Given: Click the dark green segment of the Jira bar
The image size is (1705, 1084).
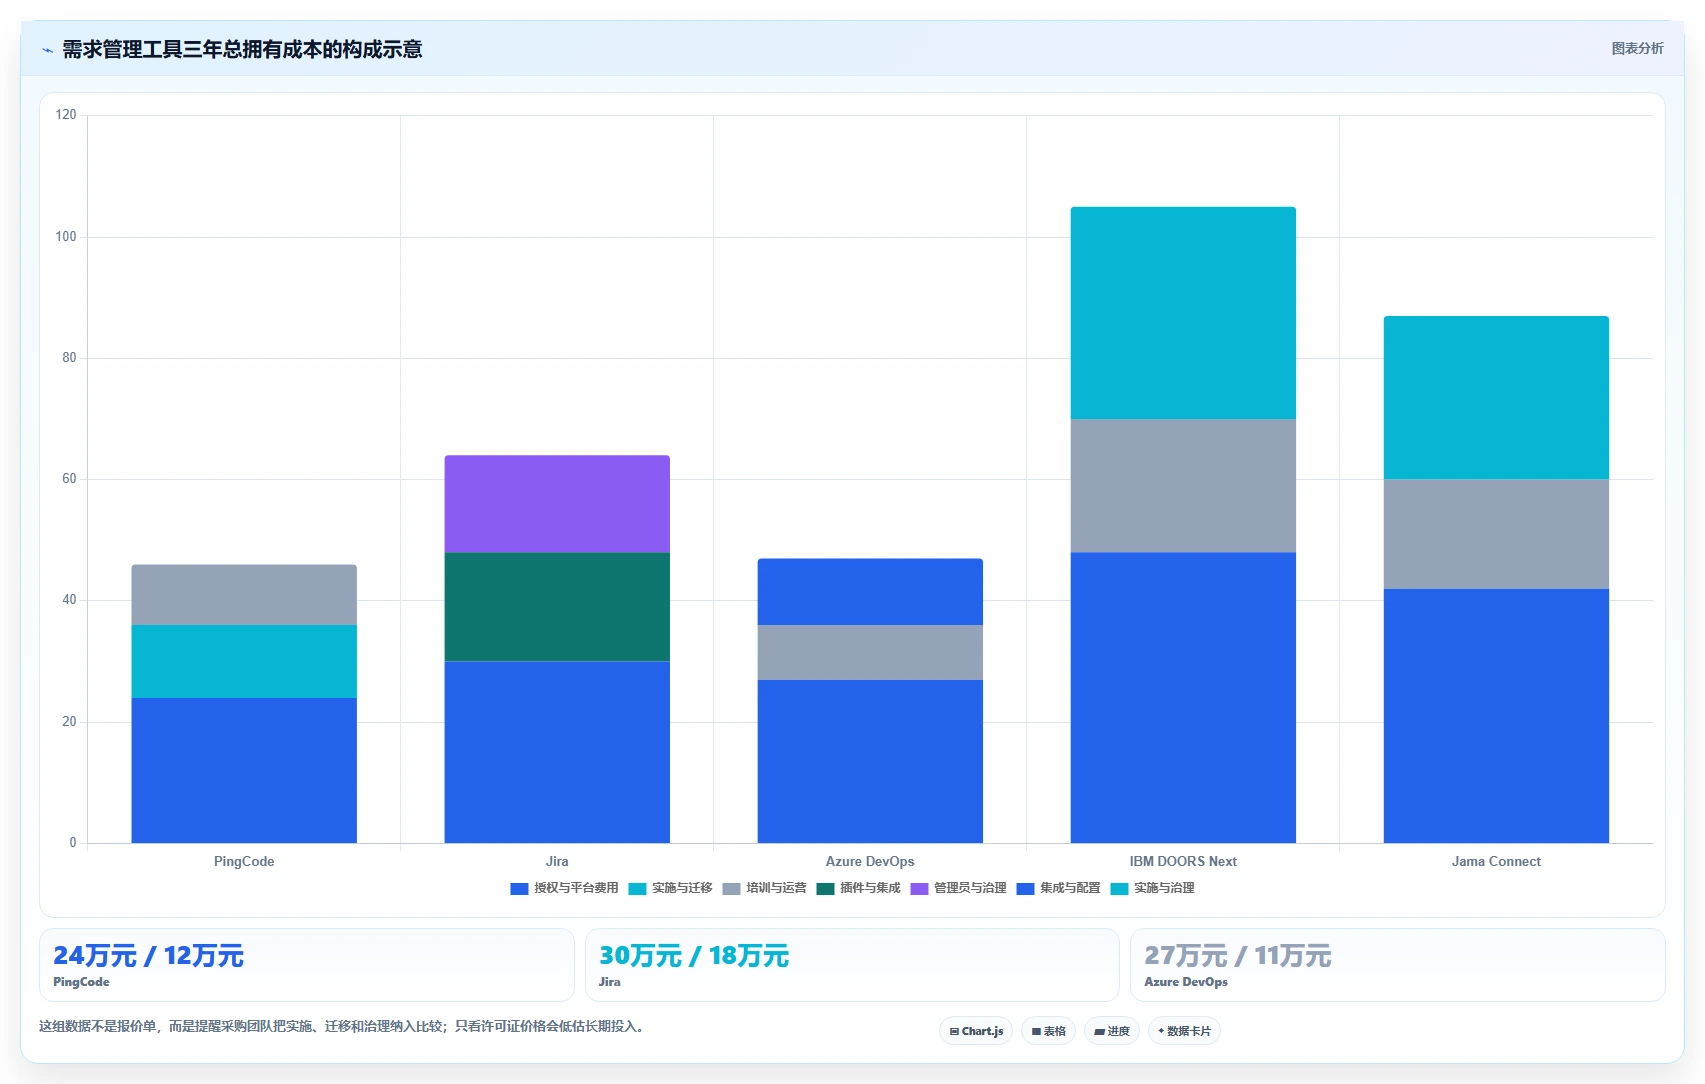Looking at the screenshot, I should [557, 607].
